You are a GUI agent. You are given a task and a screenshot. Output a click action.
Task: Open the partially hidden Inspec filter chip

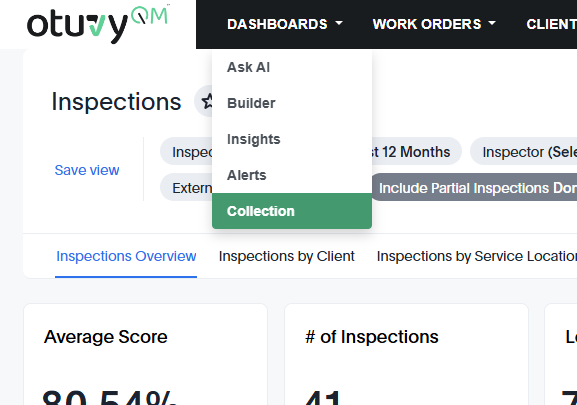point(186,152)
